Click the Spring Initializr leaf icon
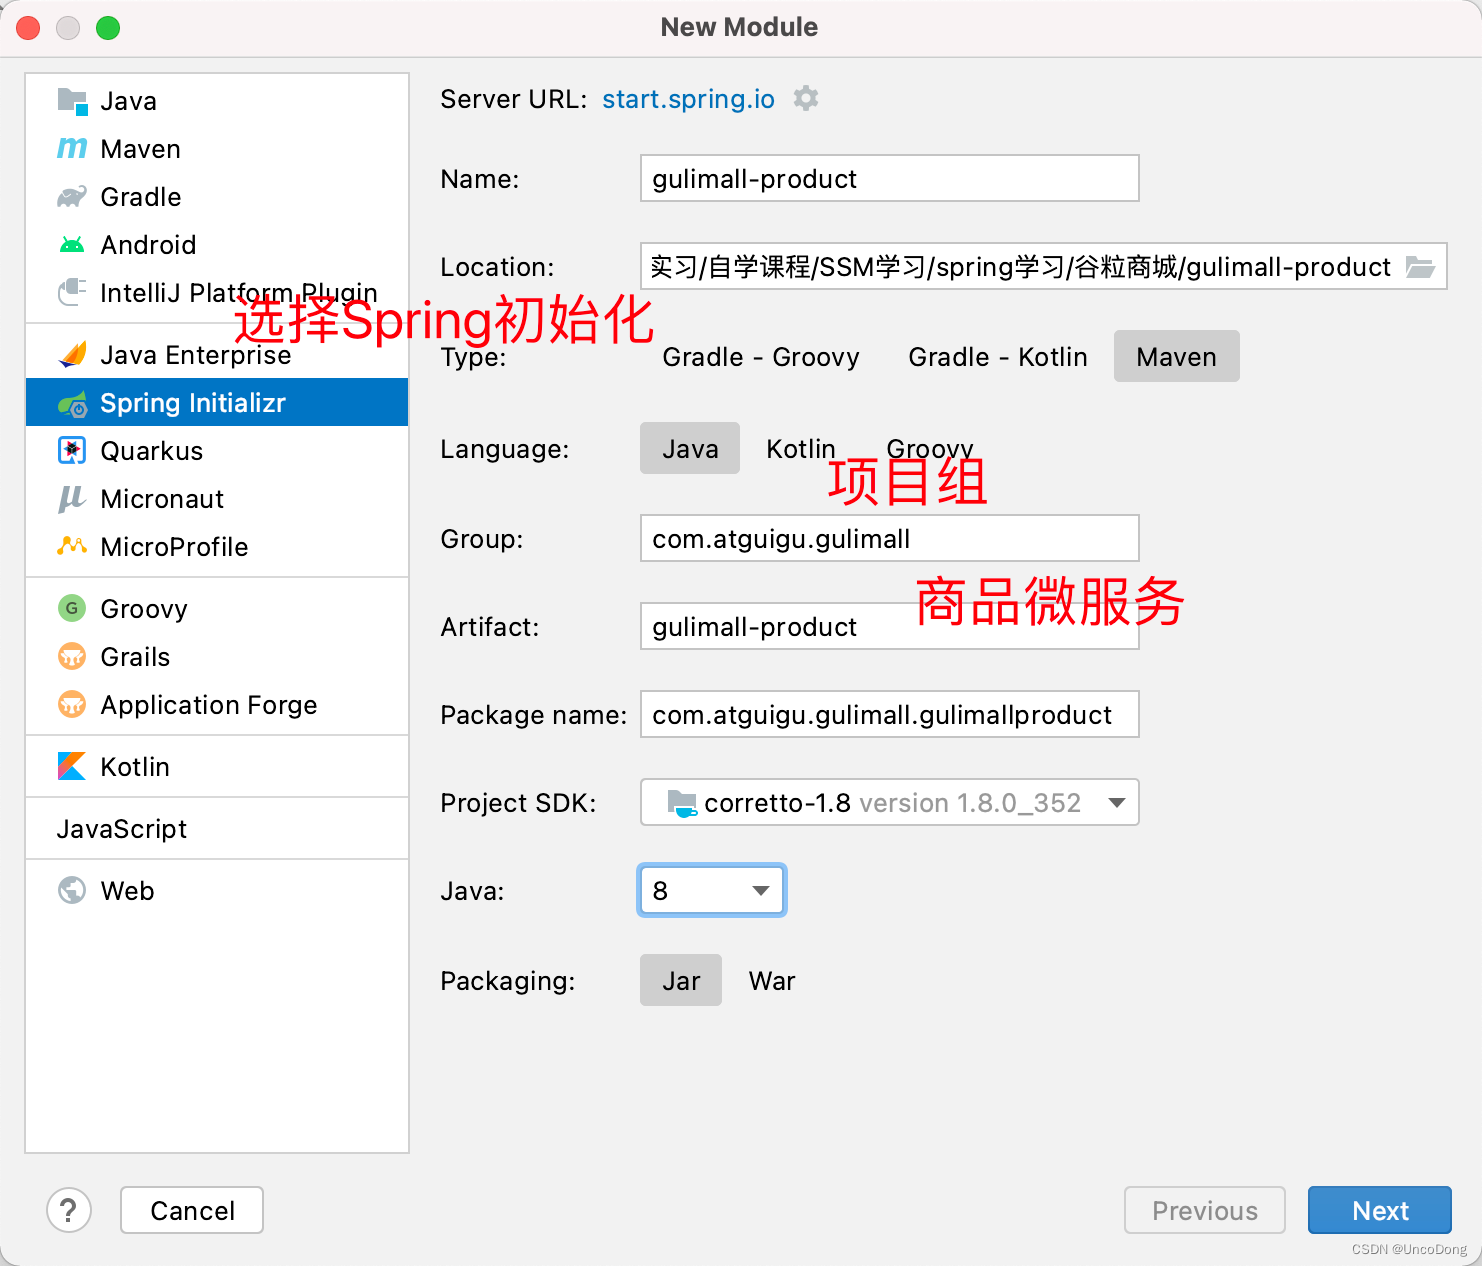The width and height of the screenshot is (1482, 1266). (72, 403)
